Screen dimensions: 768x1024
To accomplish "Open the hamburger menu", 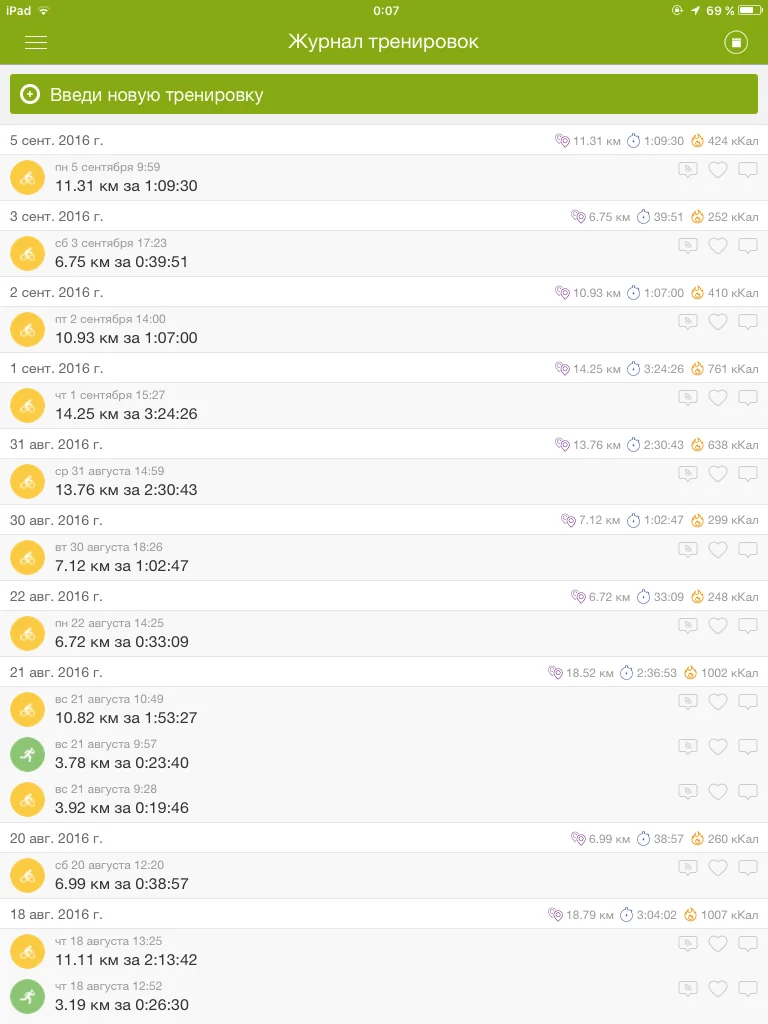I will click(36, 42).
